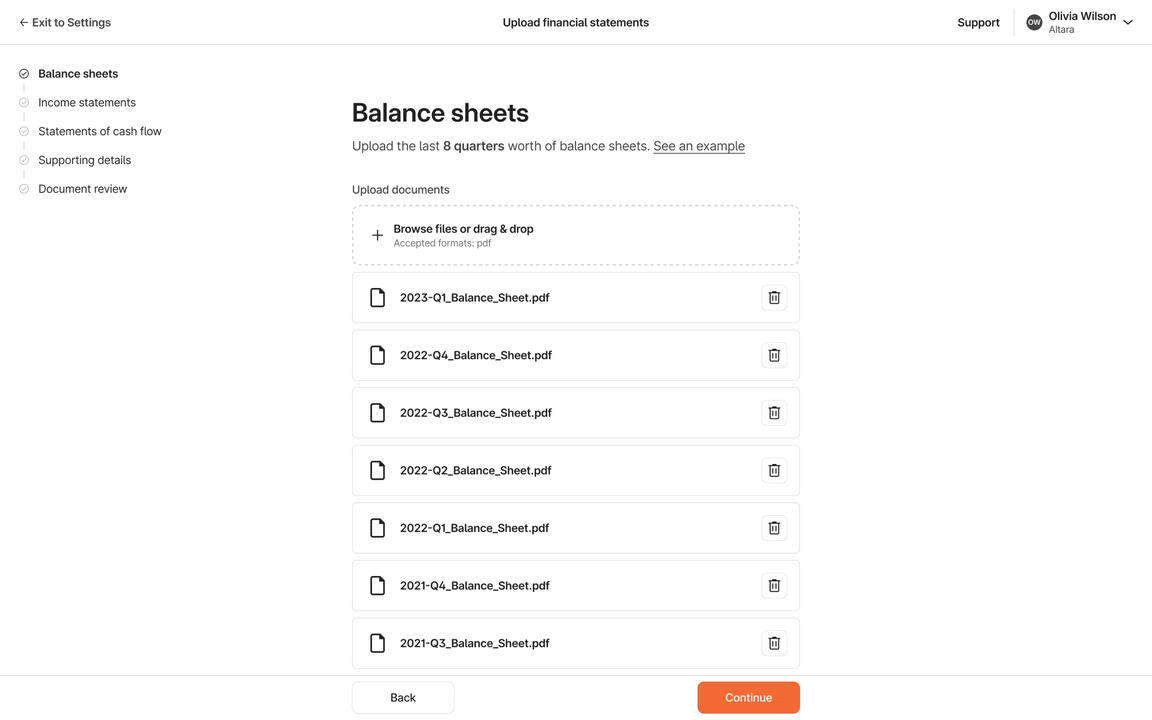1152x720 pixels.
Task: Trash the 2021-Q4_Balance_Sheet.pdf document
Action: pyautogui.click(x=774, y=586)
